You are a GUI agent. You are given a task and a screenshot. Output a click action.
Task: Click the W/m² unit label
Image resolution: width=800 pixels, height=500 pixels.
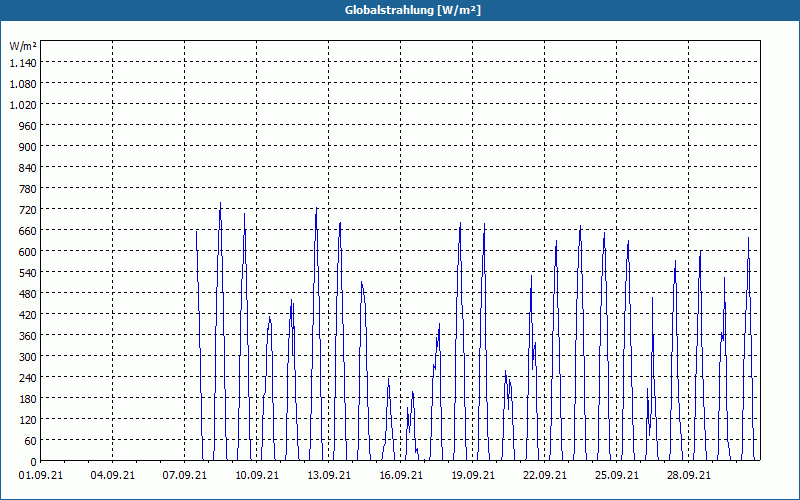[22, 46]
